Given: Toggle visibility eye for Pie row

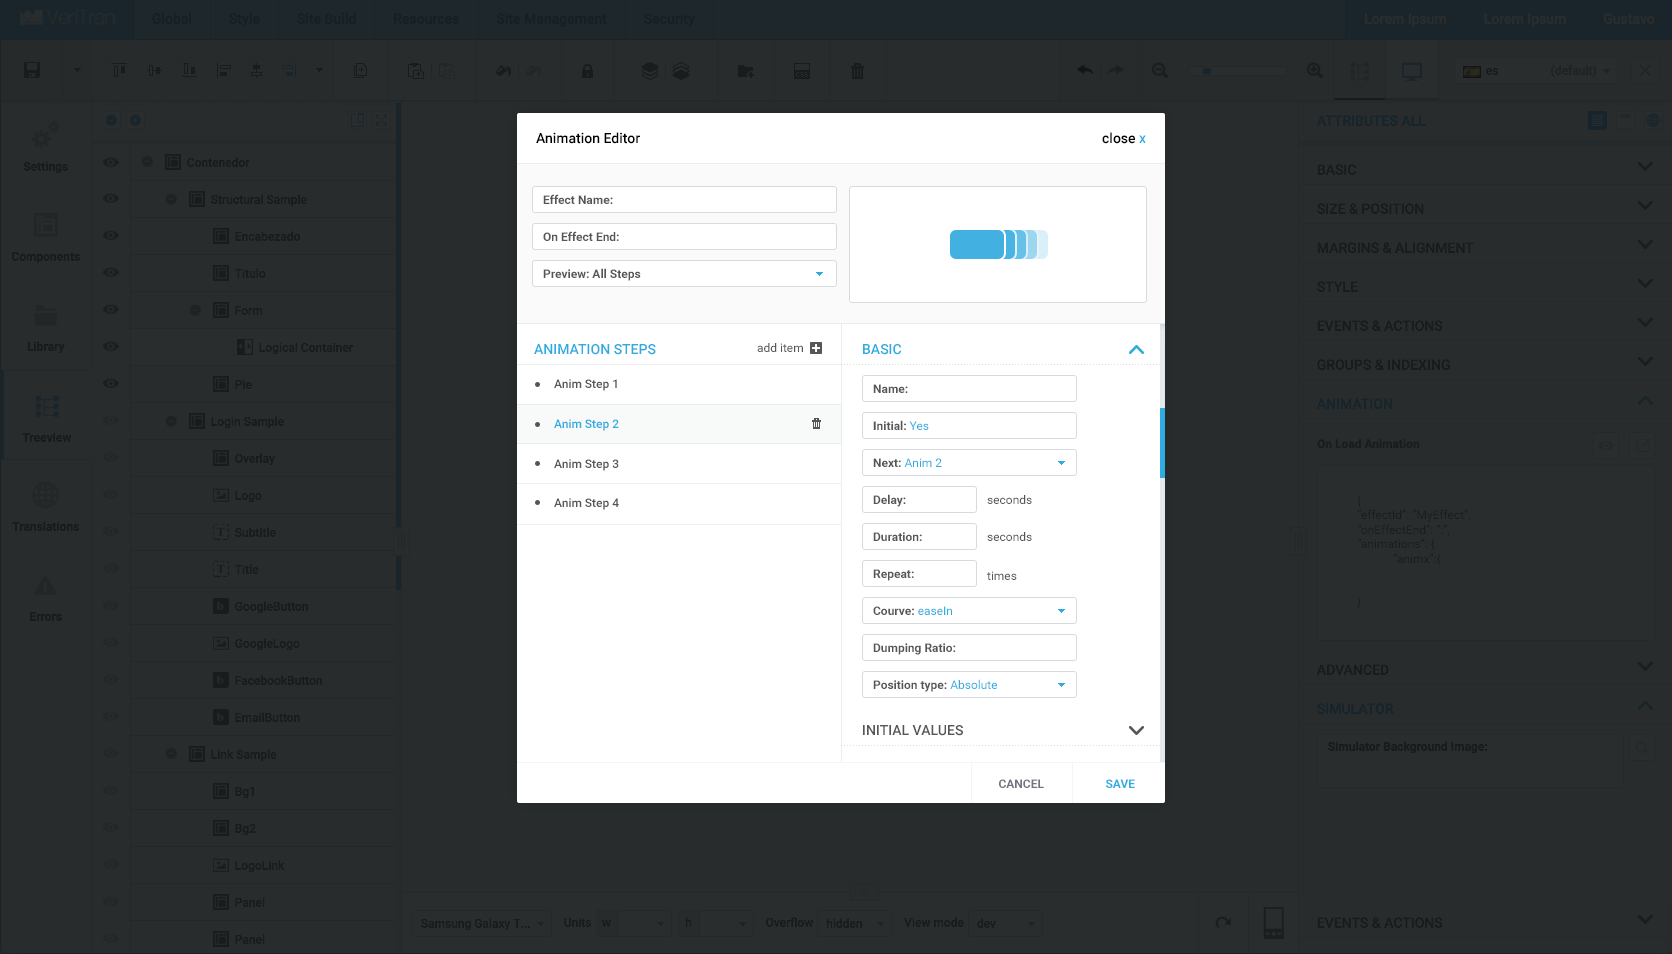Looking at the screenshot, I should pos(111,384).
